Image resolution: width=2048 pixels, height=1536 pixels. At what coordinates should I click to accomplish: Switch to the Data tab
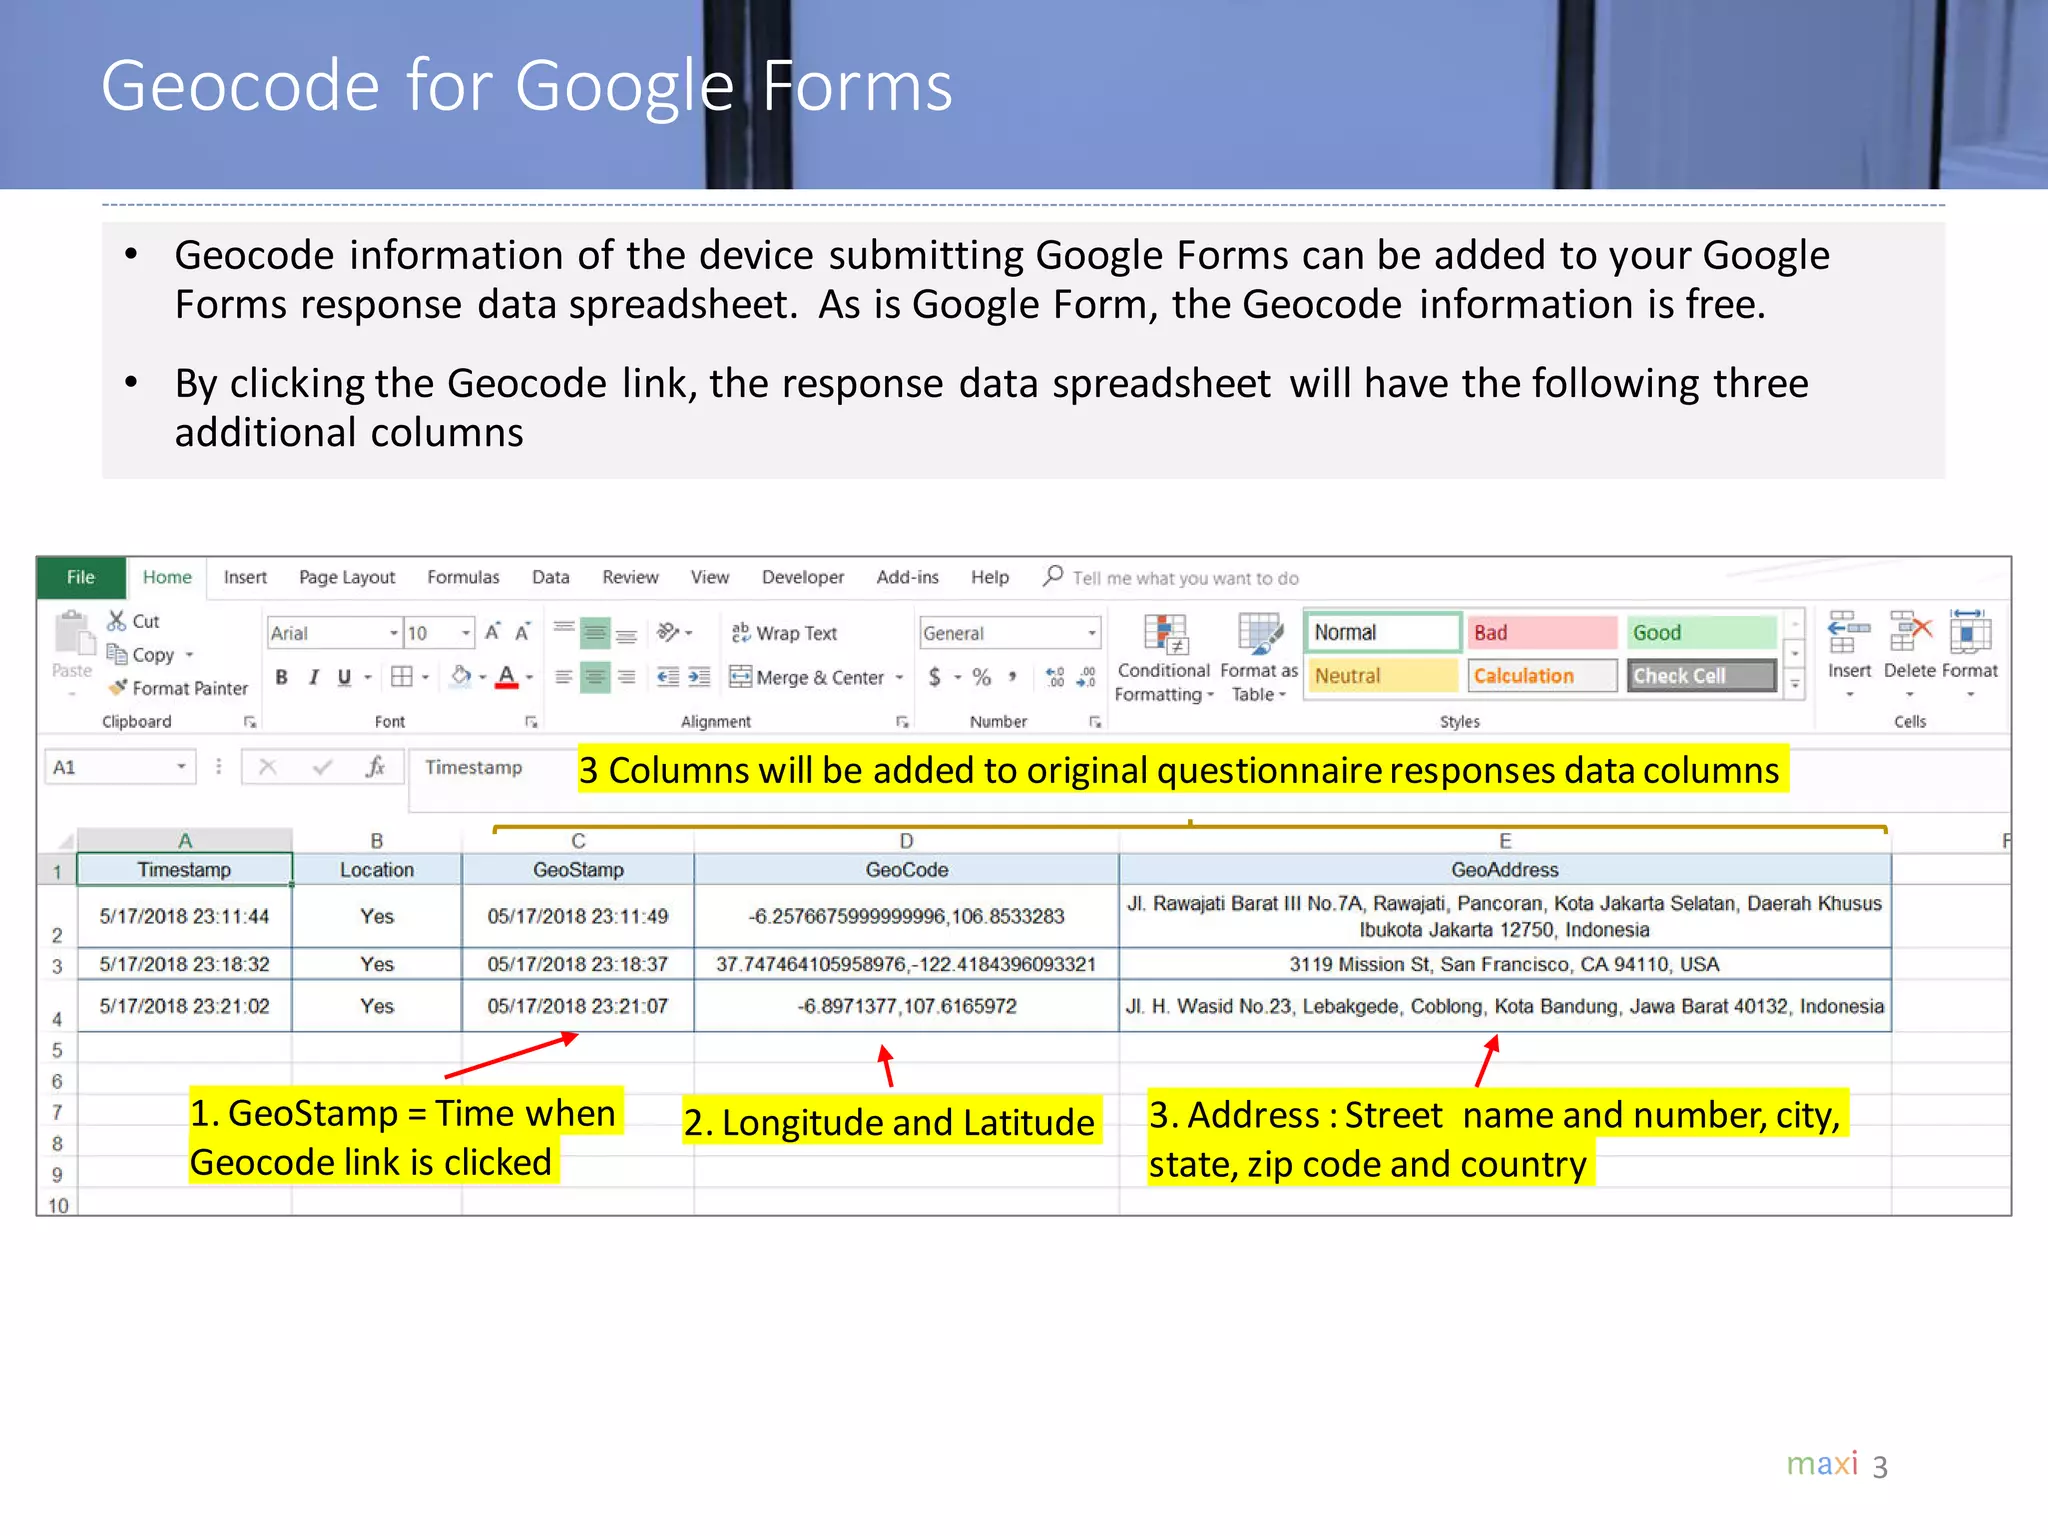(551, 577)
